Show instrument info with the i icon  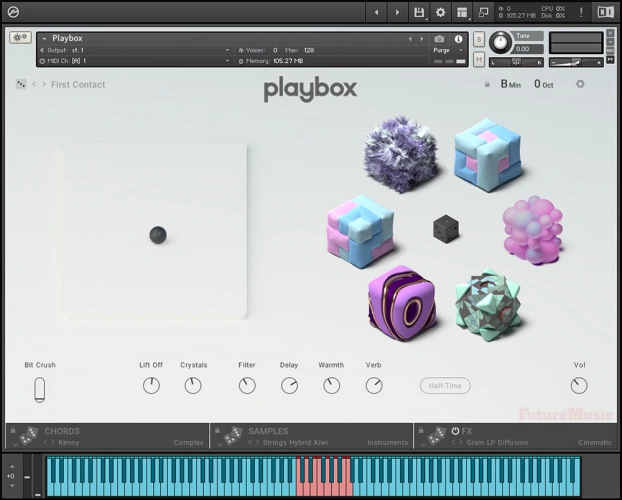459,39
